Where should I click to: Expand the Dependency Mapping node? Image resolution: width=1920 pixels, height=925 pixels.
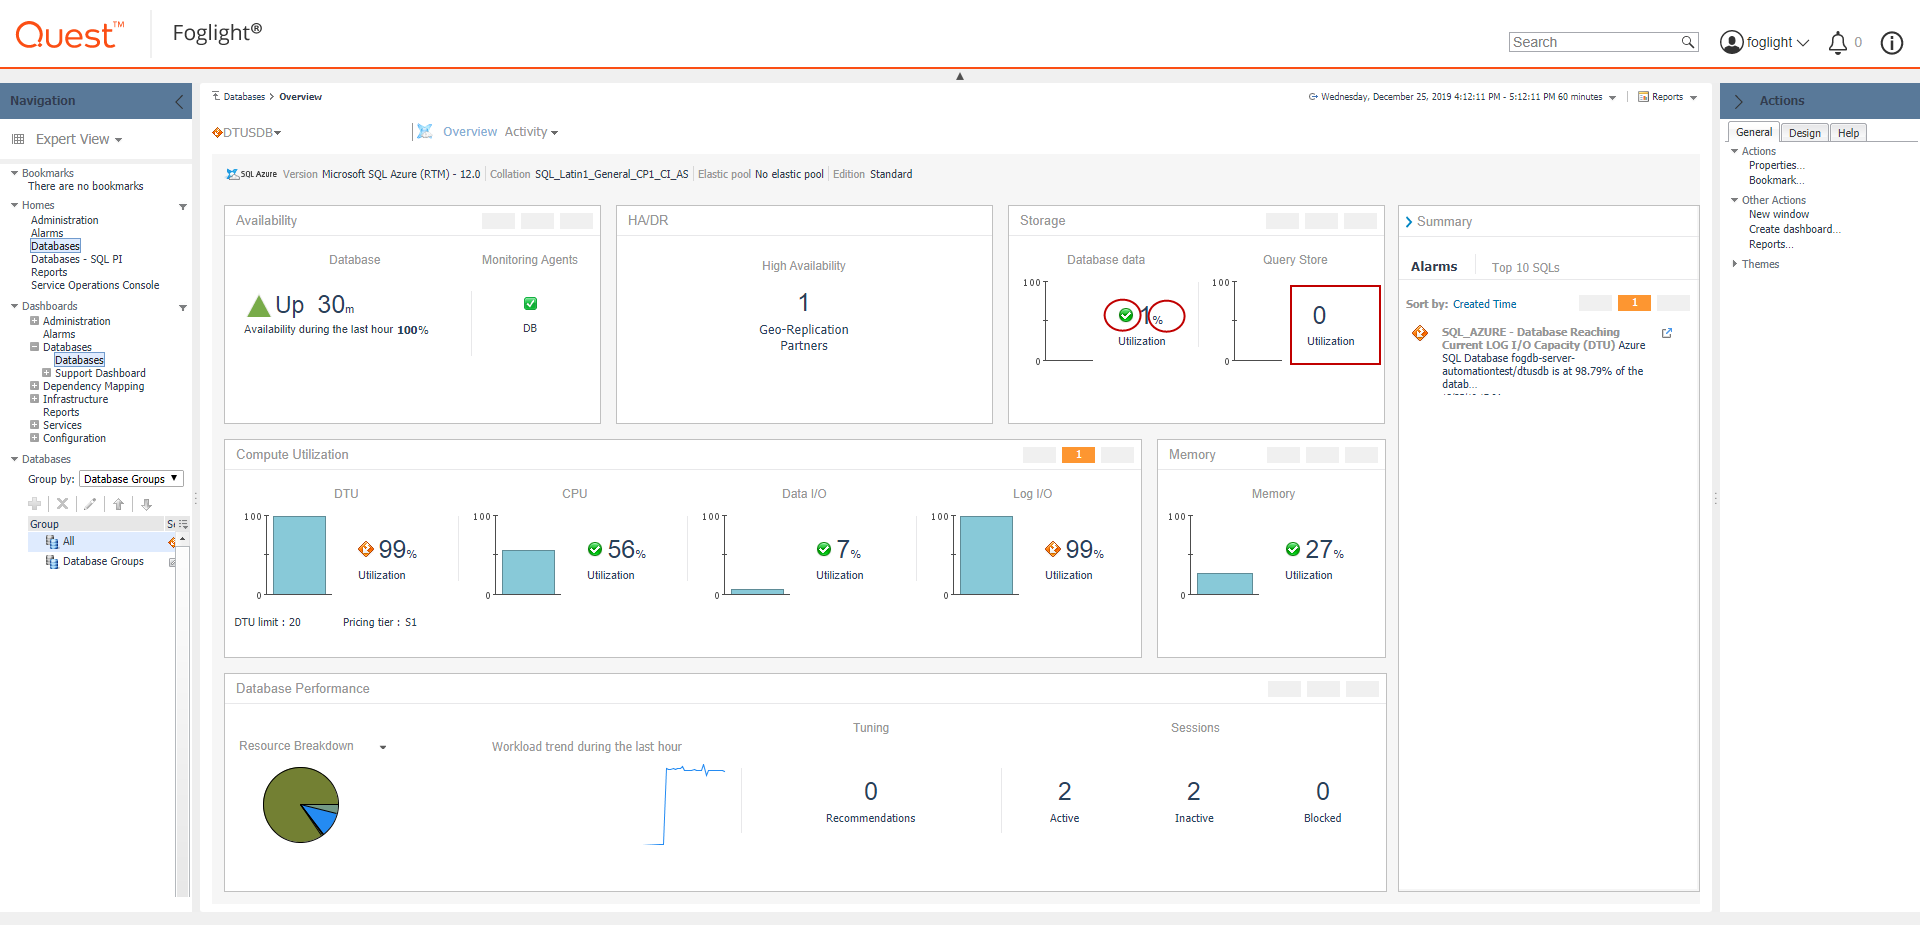coord(34,386)
